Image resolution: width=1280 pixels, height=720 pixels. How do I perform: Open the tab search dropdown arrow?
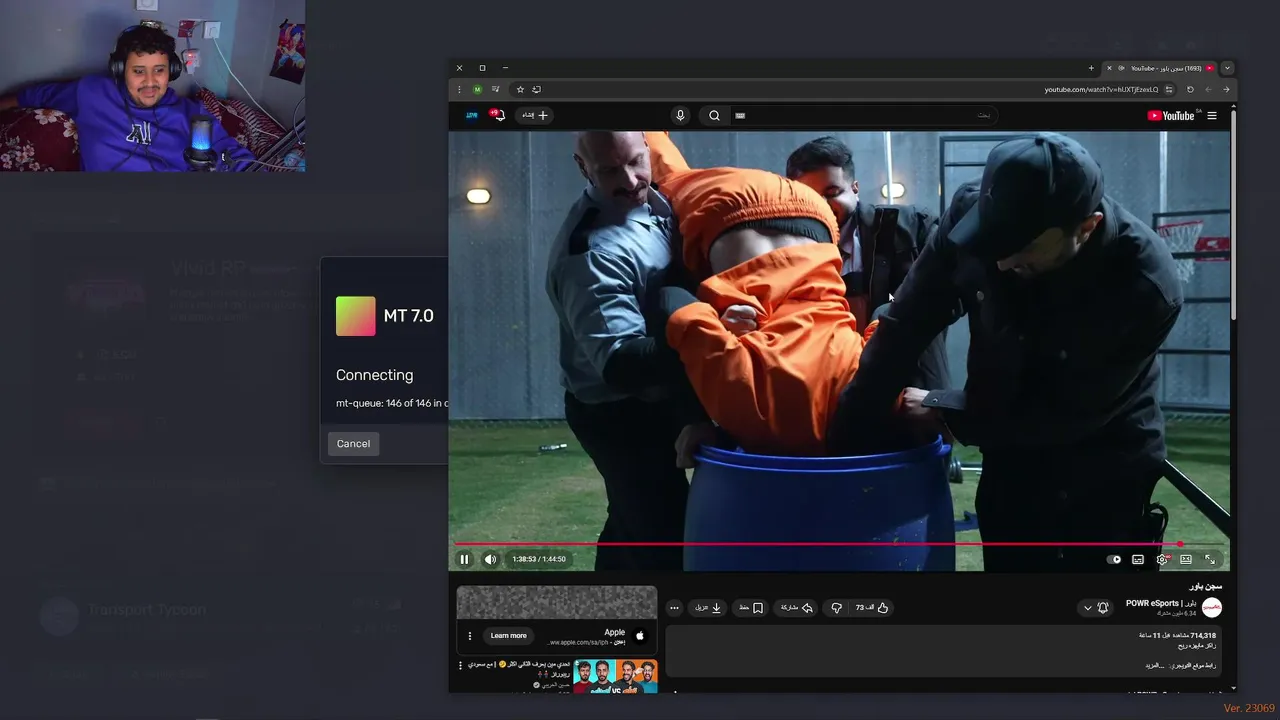click(1227, 68)
